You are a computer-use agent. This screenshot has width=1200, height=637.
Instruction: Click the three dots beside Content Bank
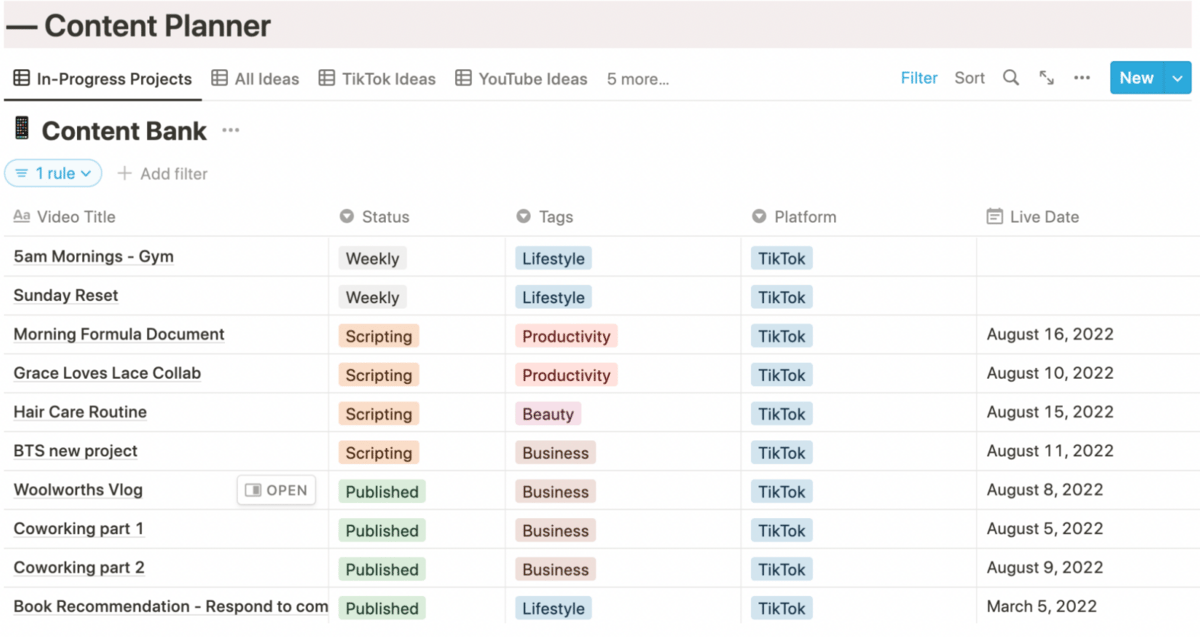pyautogui.click(x=231, y=131)
